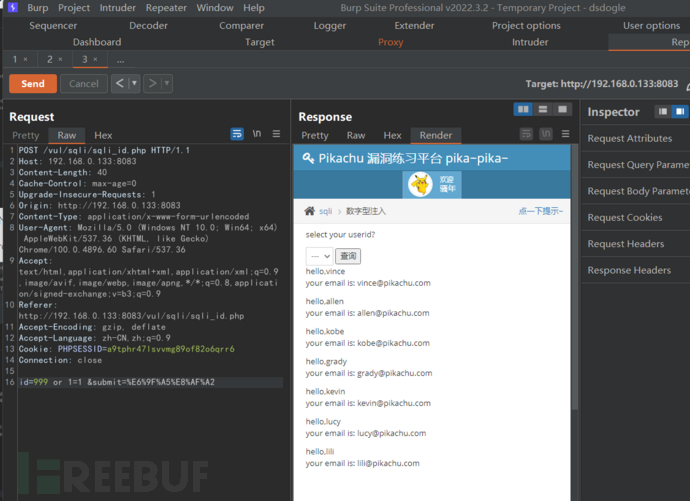Select Request Hex view tab
The height and width of the screenshot is (501, 690).
pyautogui.click(x=103, y=135)
